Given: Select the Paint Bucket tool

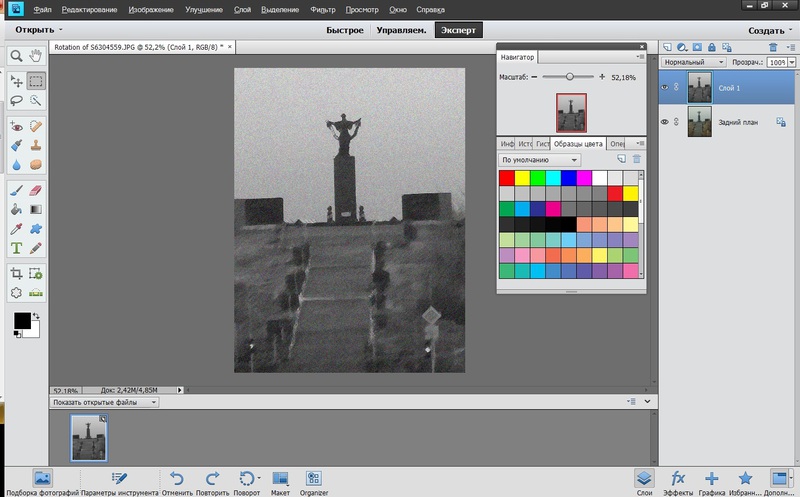Looking at the screenshot, I should (x=16, y=210).
